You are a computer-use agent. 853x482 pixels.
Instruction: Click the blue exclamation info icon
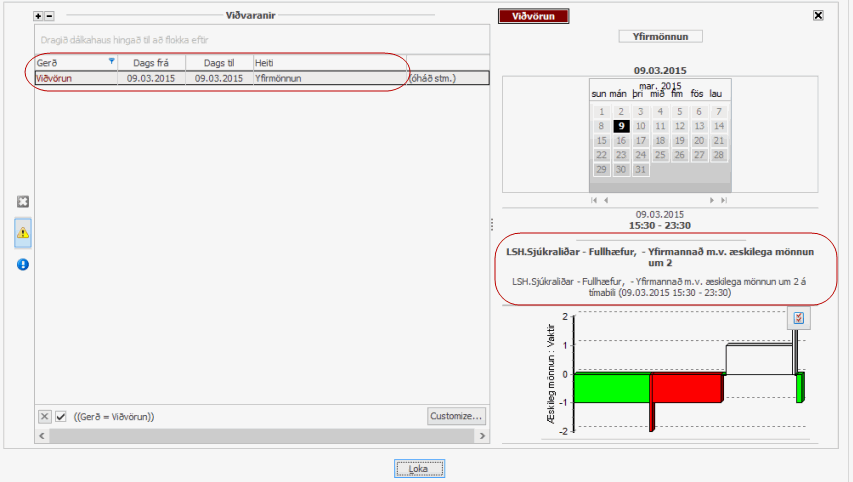[x=23, y=264]
